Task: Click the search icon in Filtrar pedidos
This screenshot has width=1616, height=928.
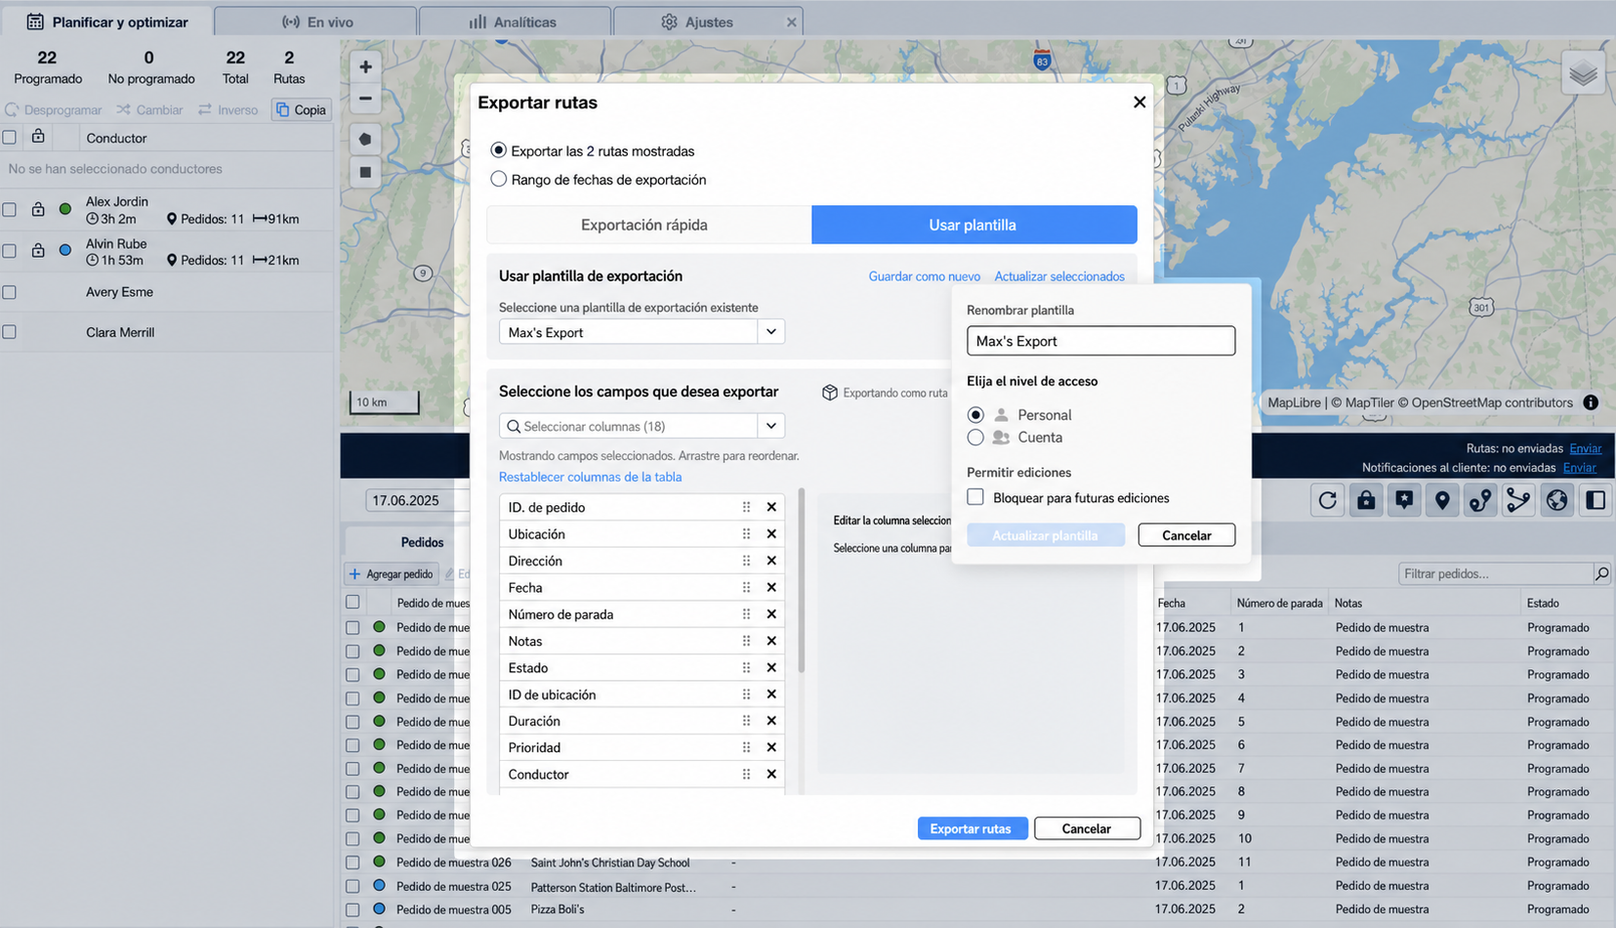Action: 1602,573
